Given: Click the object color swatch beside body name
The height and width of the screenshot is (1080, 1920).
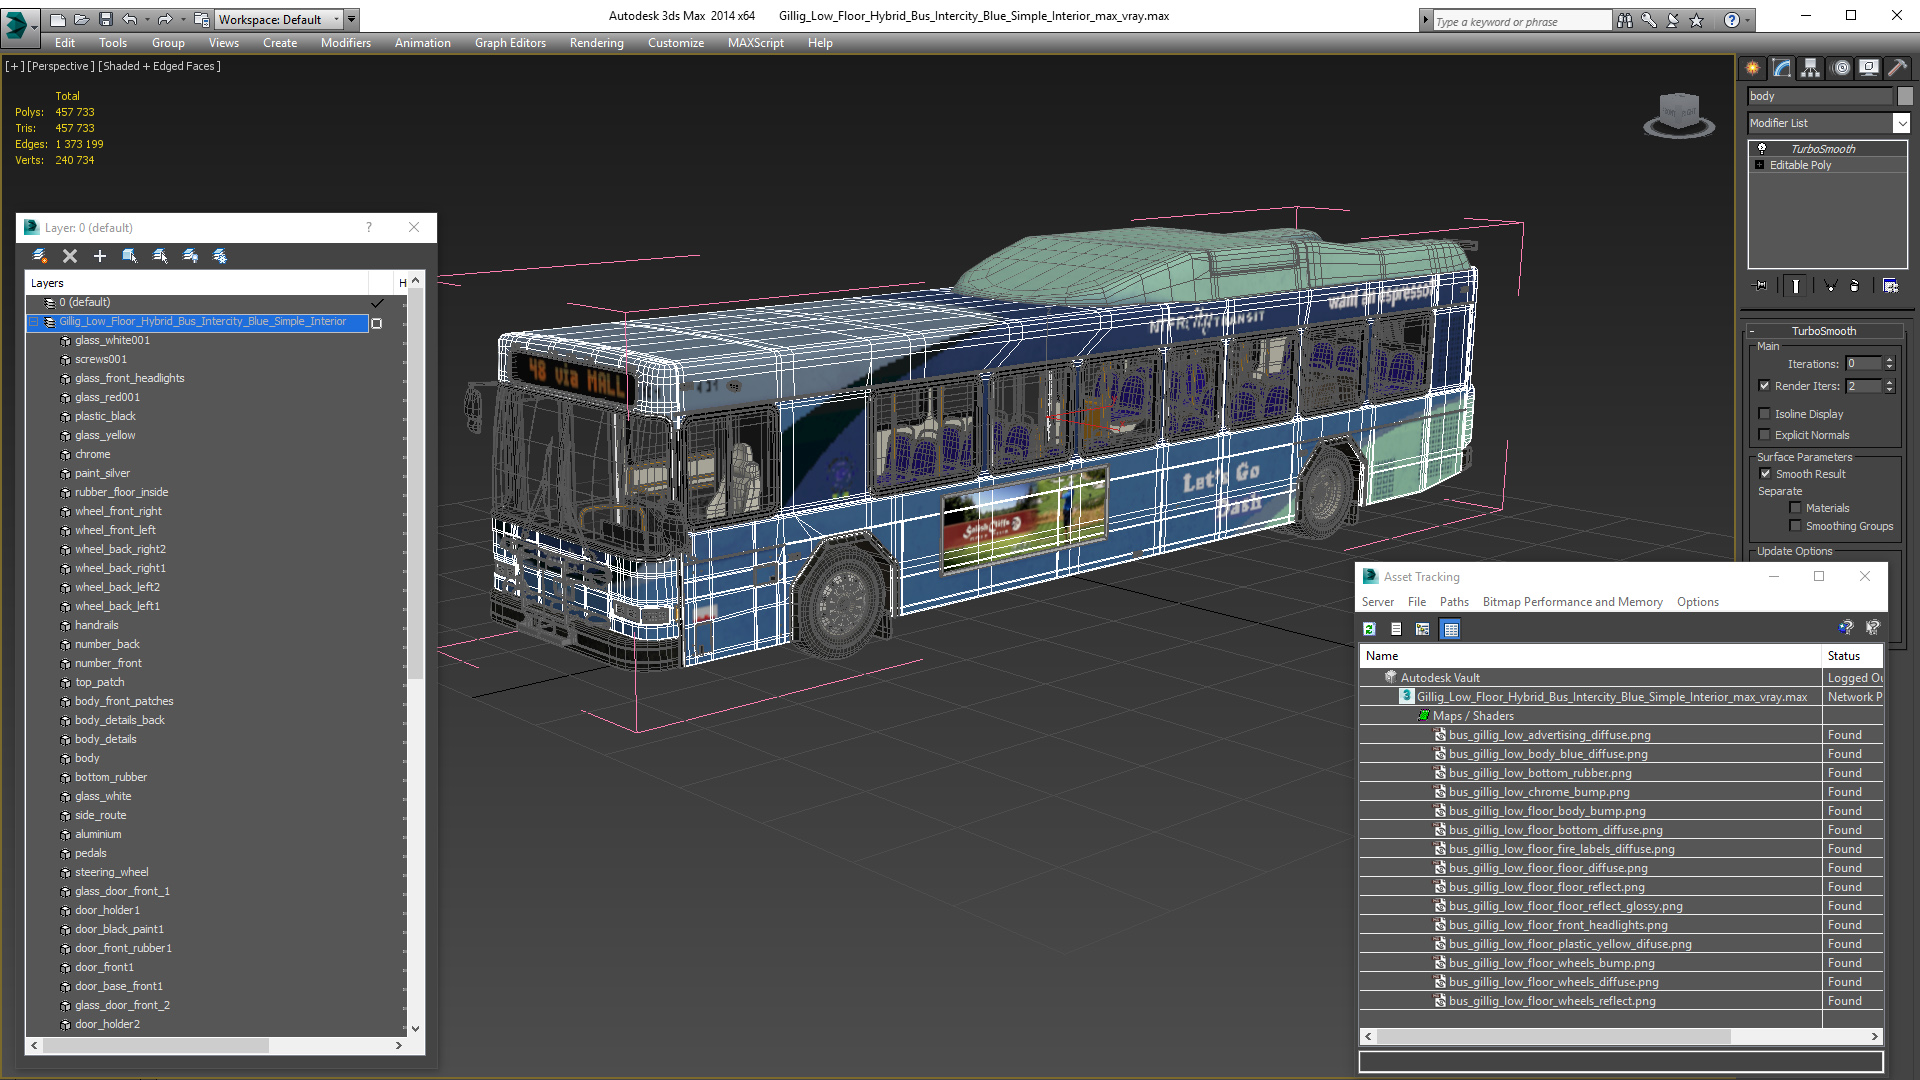Looking at the screenshot, I should (1905, 96).
